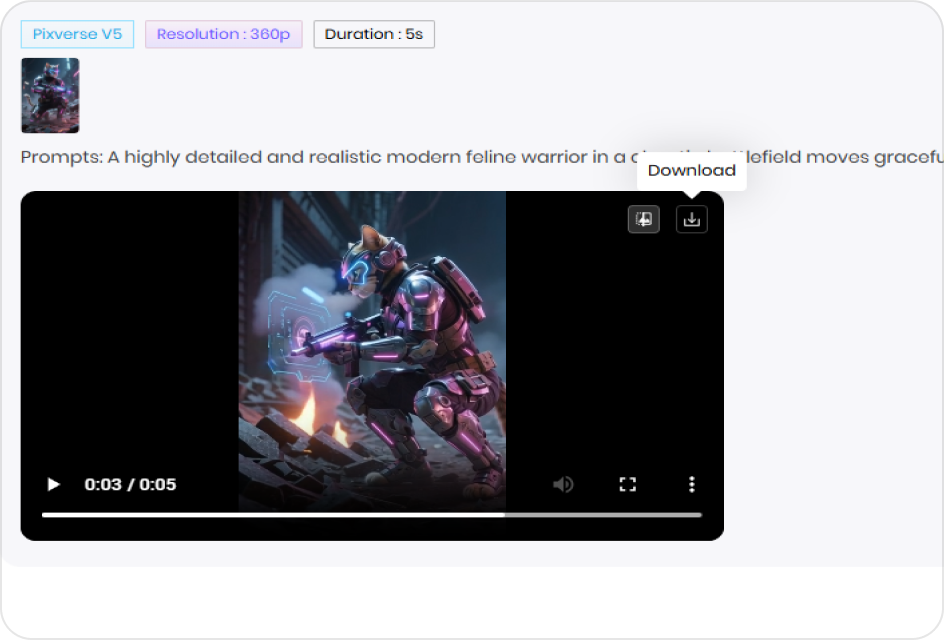Screen dimensions: 944x640
Task: Click the Download icon button on the video
Action: [x=692, y=219]
